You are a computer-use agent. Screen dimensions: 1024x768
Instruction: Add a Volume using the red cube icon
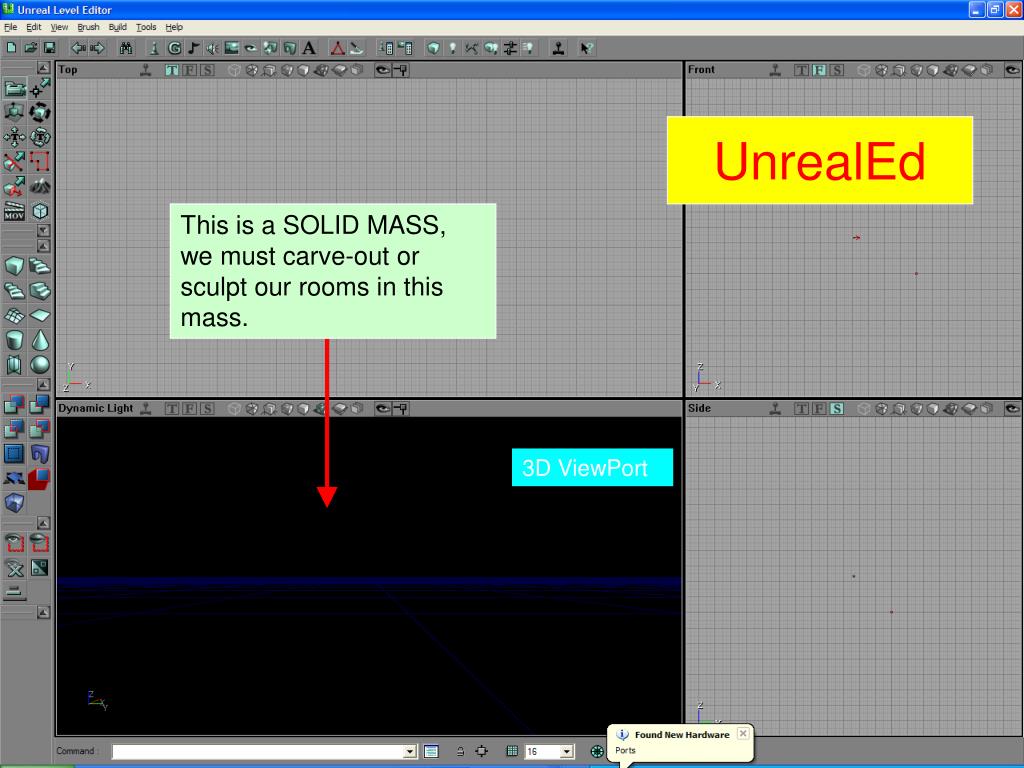40,478
